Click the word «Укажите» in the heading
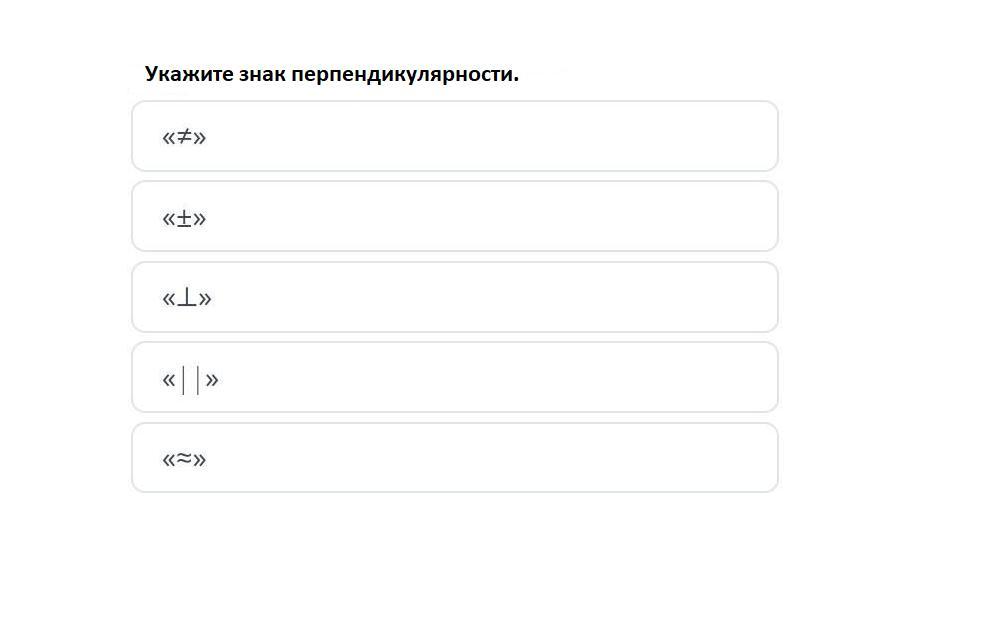 click(189, 74)
